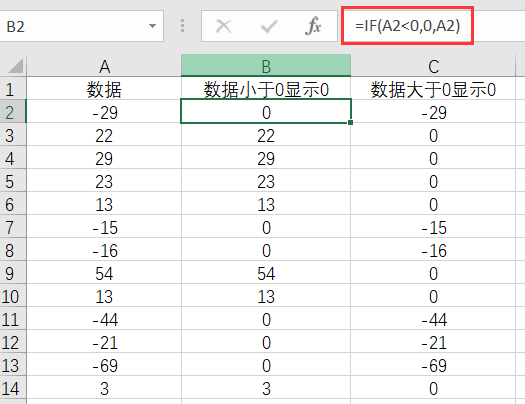Click cell A14 containing 3
Image resolution: width=525 pixels, height=404 pixels.
coord(104,388)
